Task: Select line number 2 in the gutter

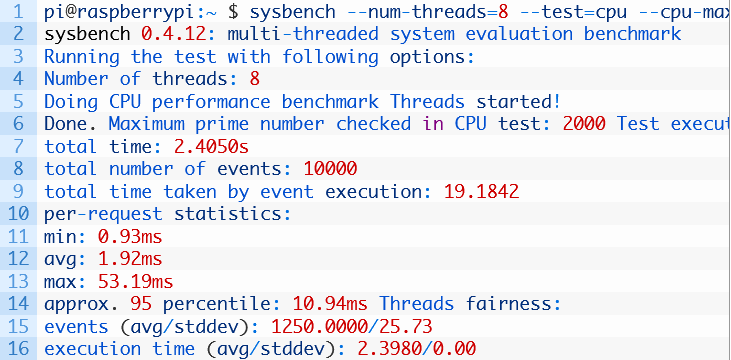Action: pyautogui.click(x=19, y=34)
